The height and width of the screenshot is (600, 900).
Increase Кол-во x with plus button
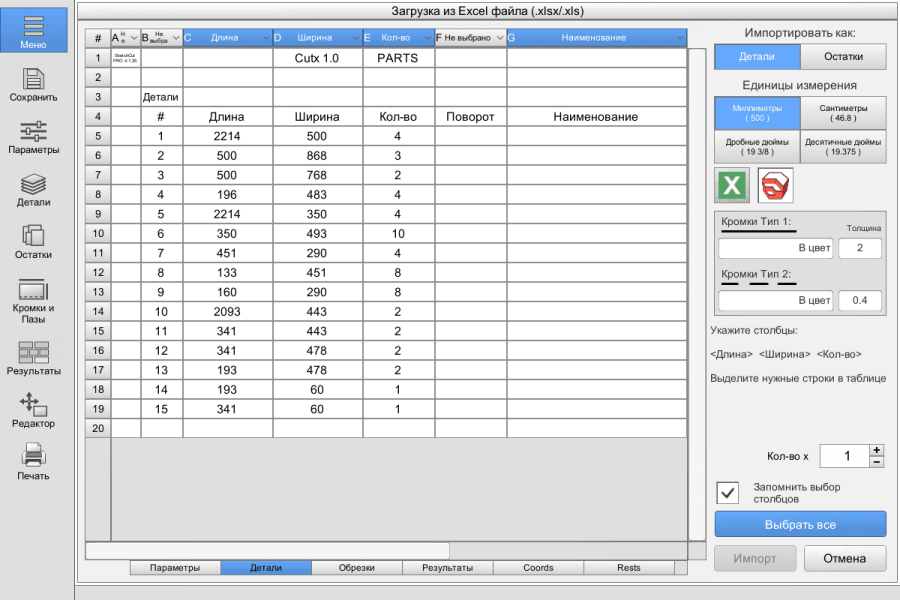876,450
